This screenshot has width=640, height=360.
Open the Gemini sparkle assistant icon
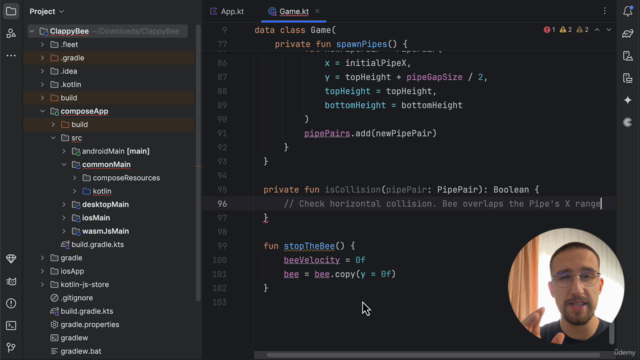pos(628,100)
